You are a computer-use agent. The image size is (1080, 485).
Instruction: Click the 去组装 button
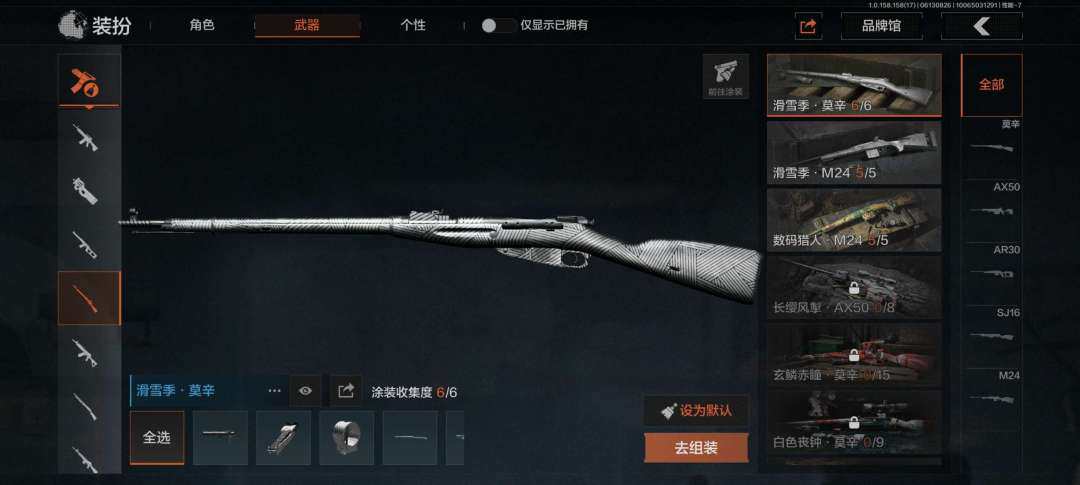click(x=696, y=448)
